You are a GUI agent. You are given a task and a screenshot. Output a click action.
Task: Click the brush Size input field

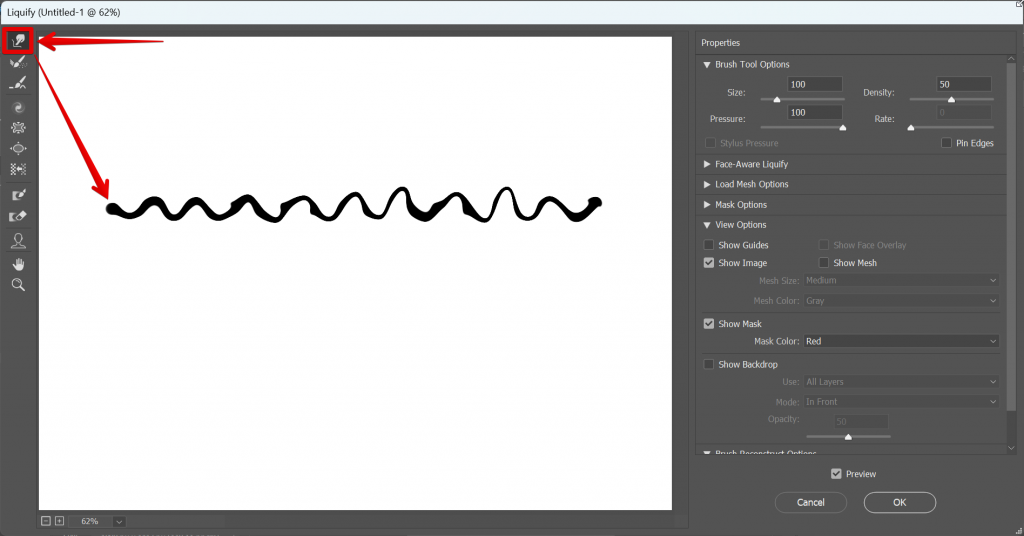coord(814,85)
